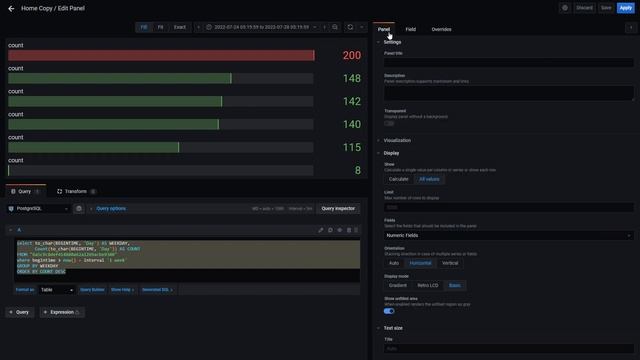Expand the Visualization section
Viewport: 640px width, 360px height.
click(x=397, y=140)
